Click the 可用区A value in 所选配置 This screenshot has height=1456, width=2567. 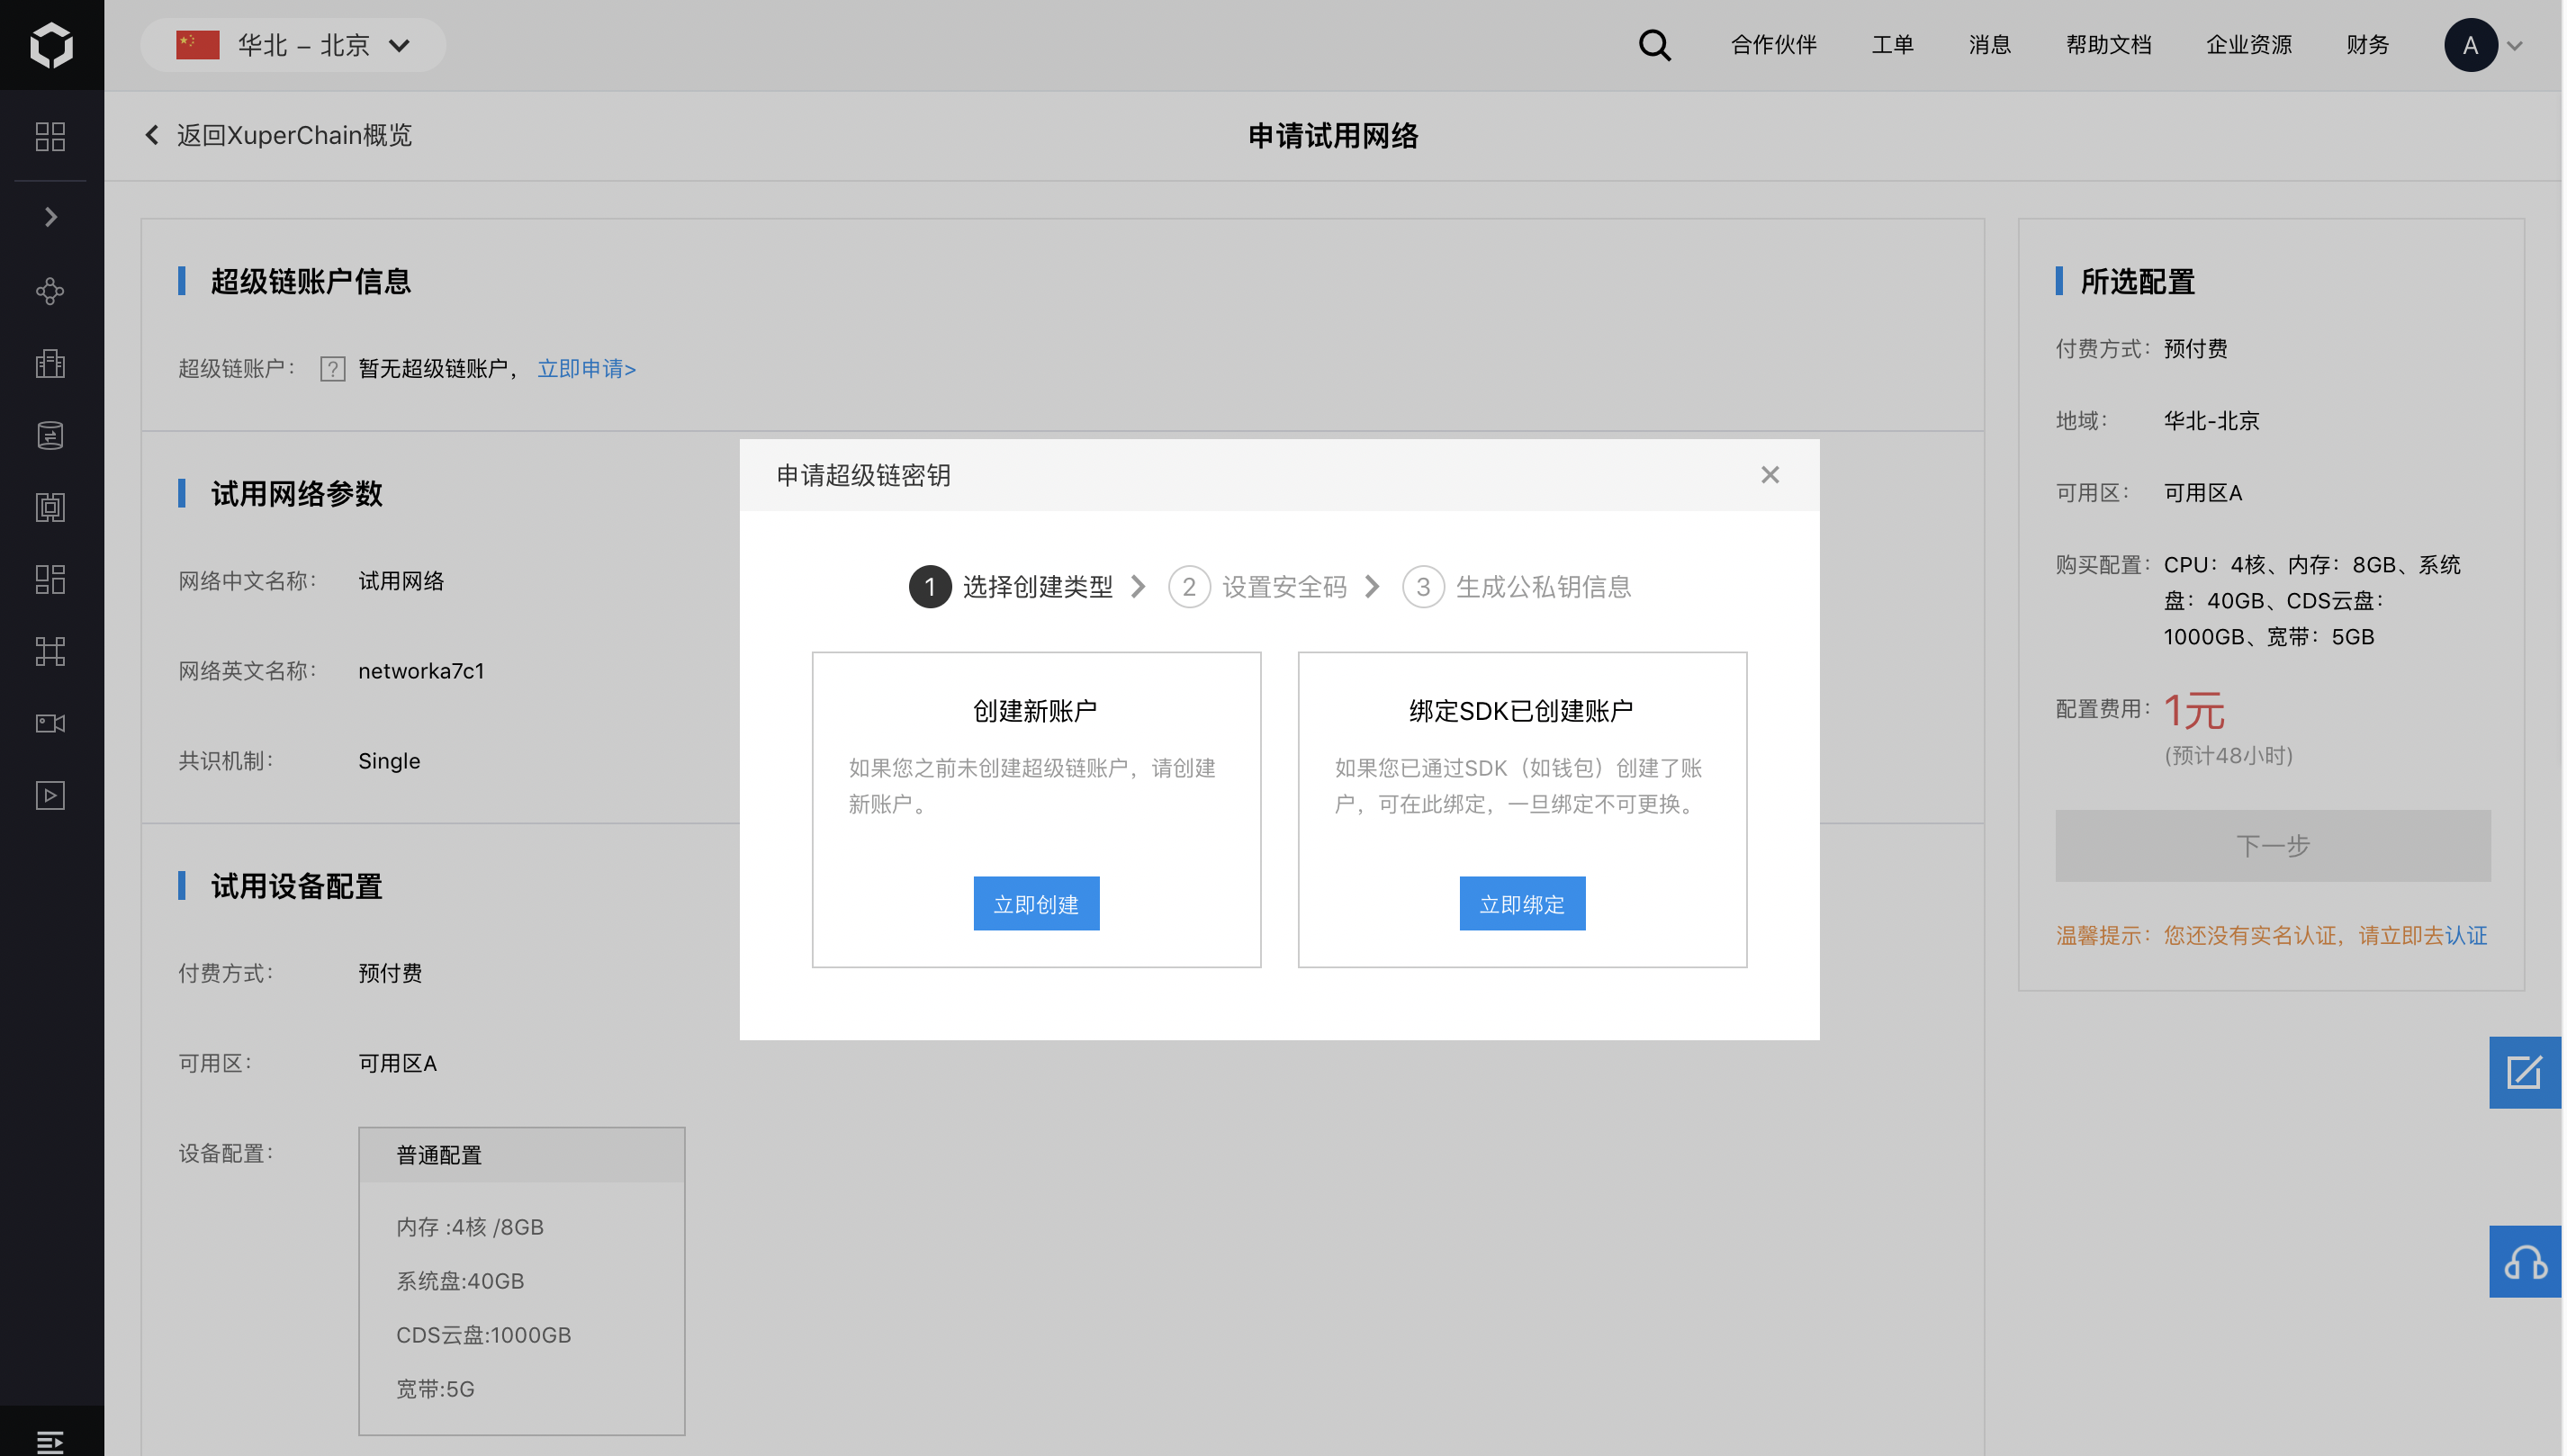click(x=2202, y=493)
